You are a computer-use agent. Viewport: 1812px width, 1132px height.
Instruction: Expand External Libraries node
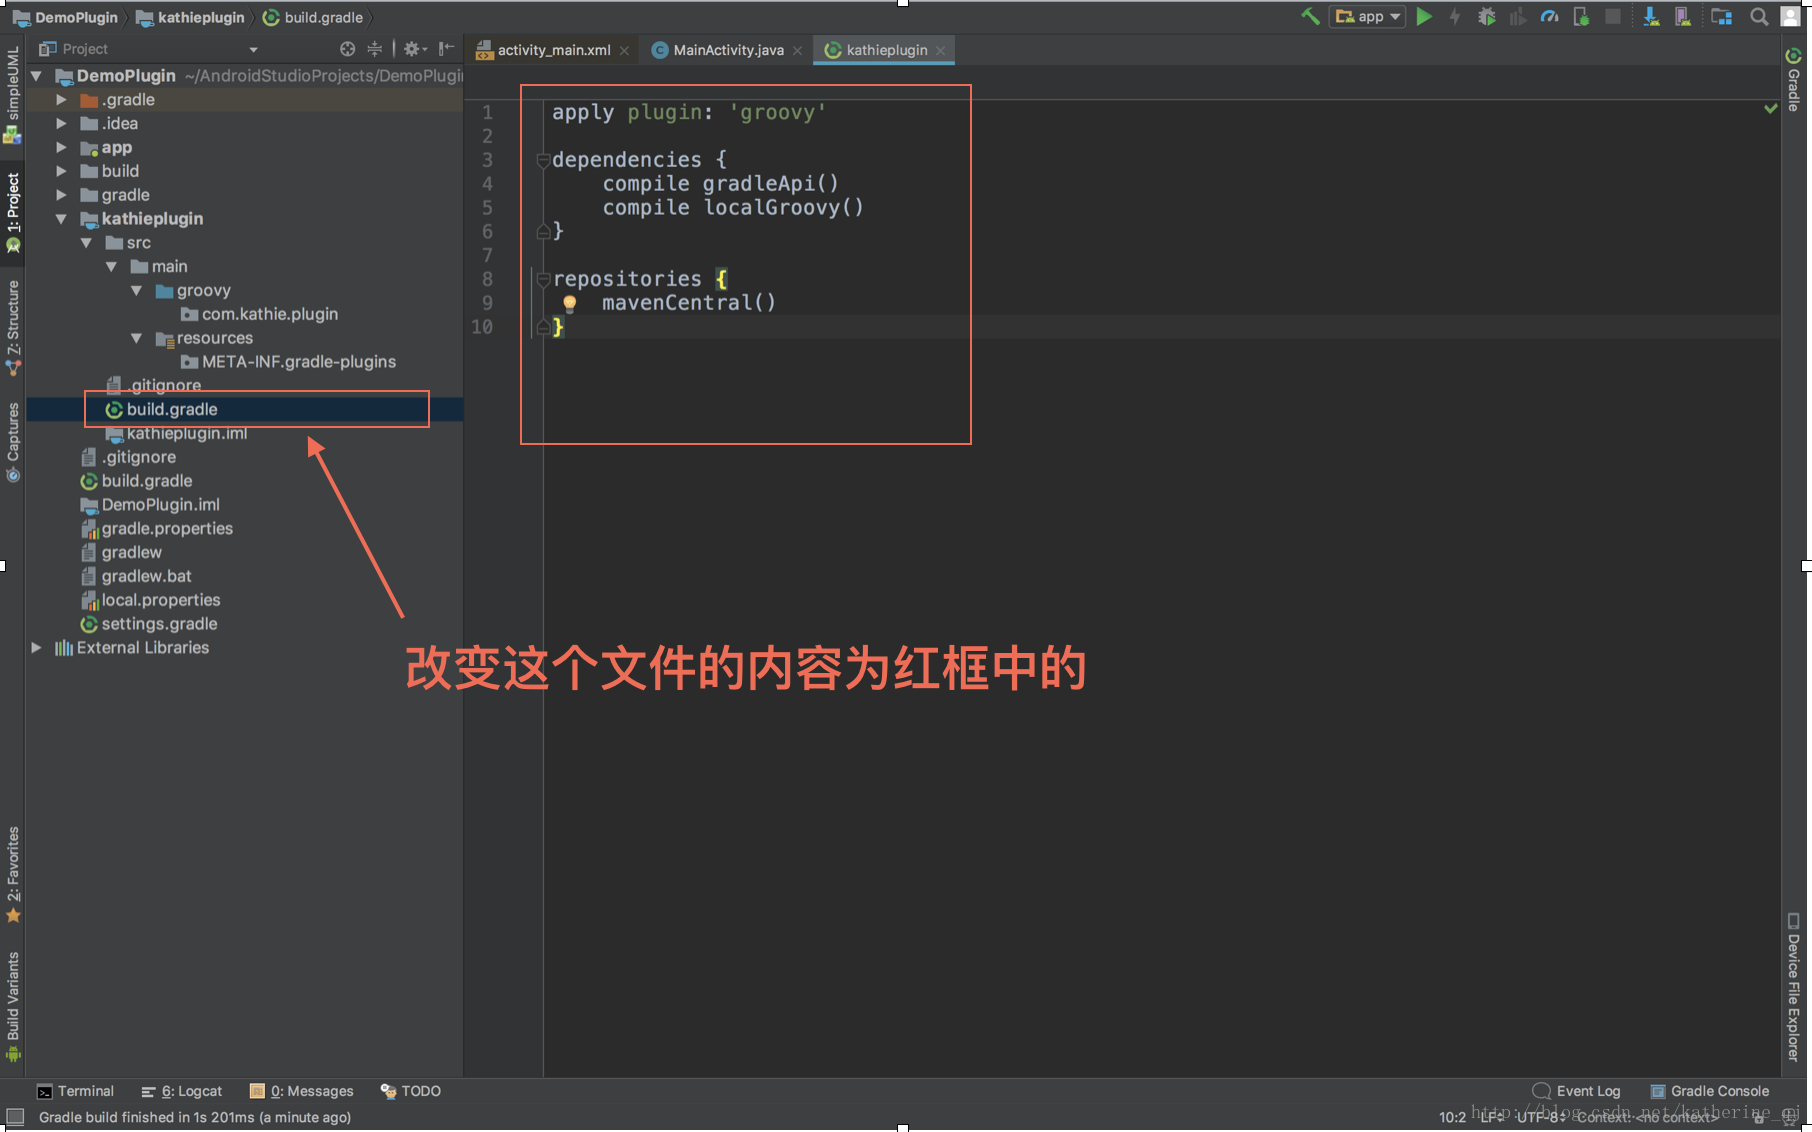tap(37, 648)
